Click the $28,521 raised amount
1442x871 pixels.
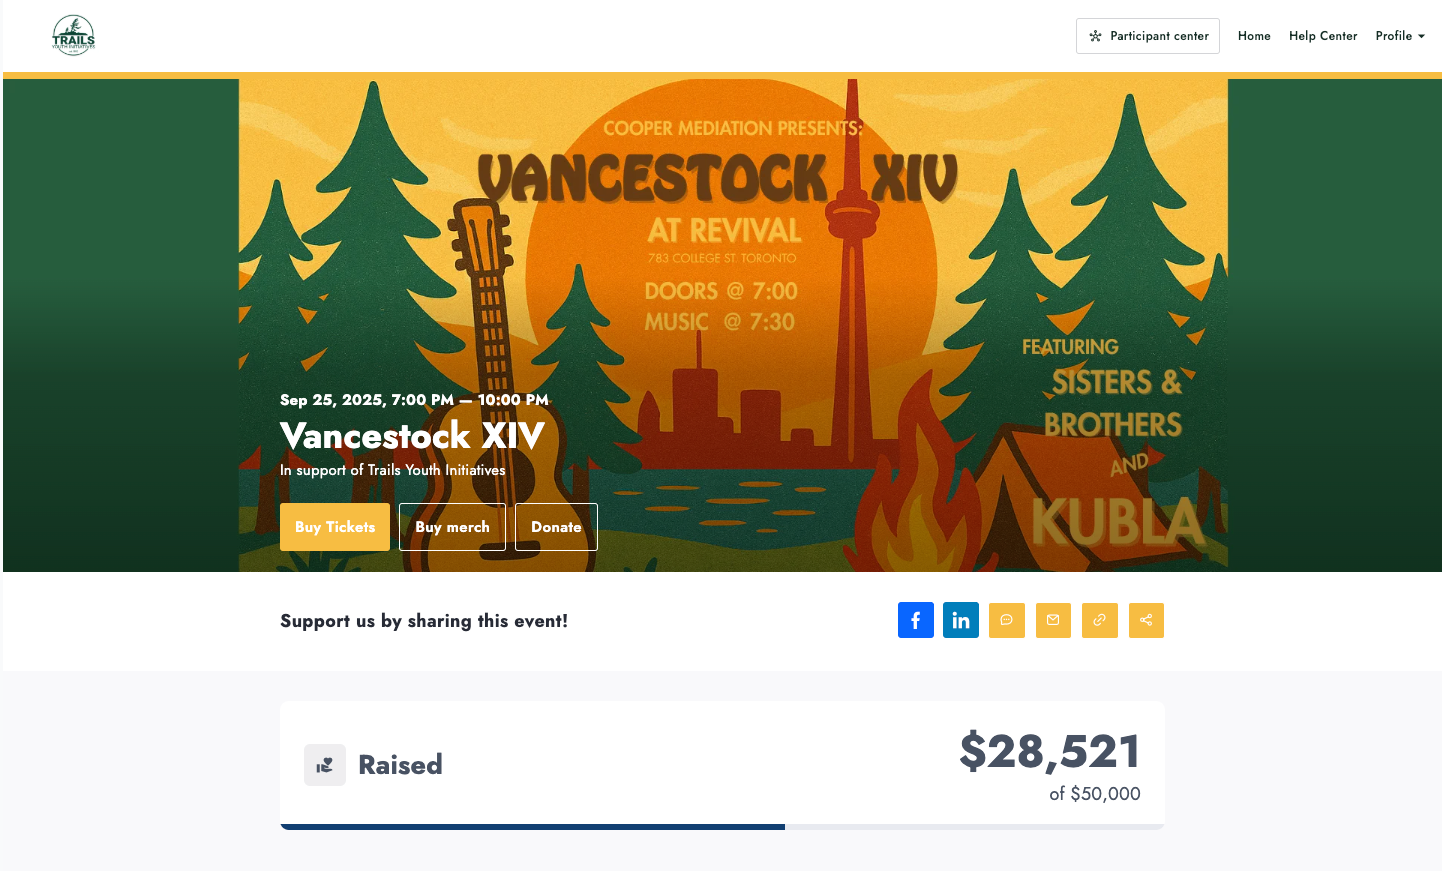[1050, 751]
